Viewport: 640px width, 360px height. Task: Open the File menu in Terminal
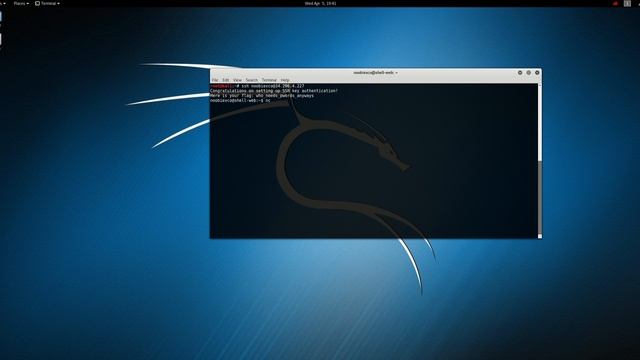(x=215, y=80)
